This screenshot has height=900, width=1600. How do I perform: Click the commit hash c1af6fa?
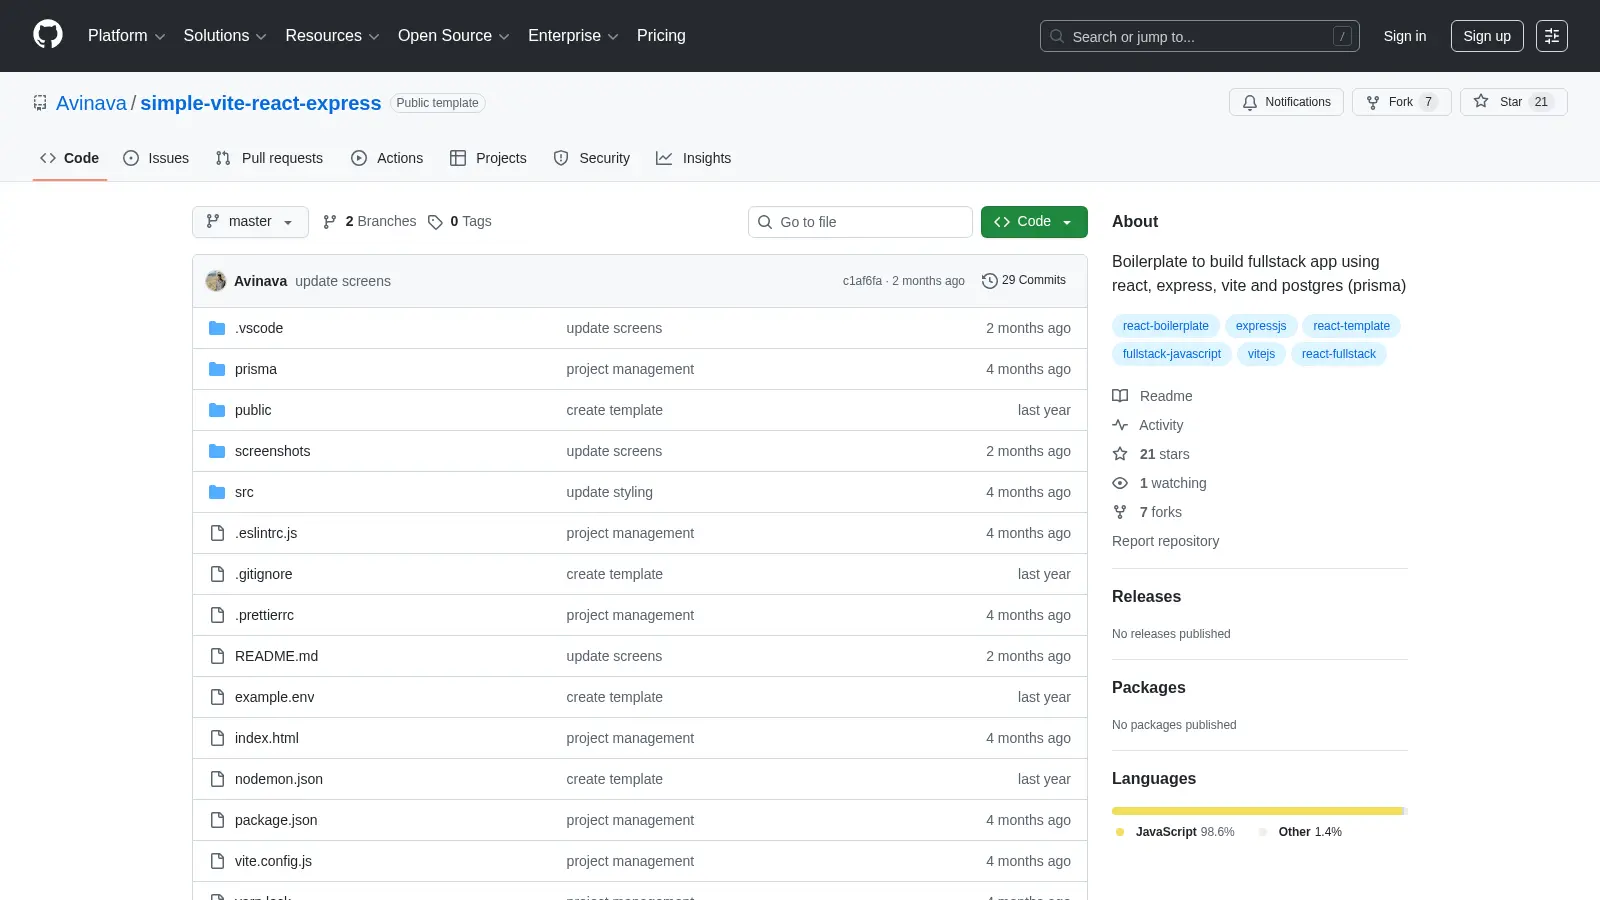[862, 281]
